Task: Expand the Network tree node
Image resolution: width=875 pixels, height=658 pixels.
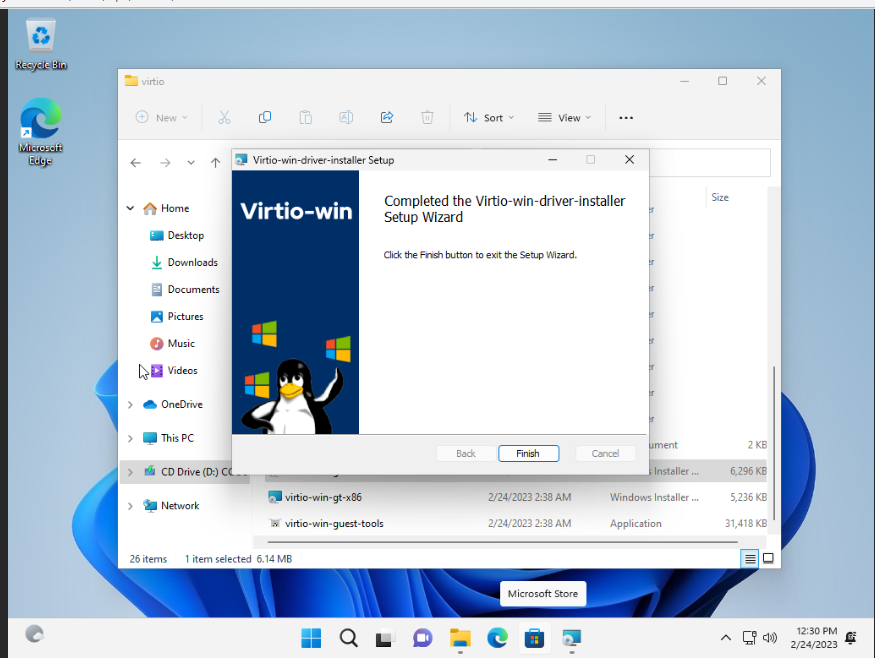Action: [130, 506]
